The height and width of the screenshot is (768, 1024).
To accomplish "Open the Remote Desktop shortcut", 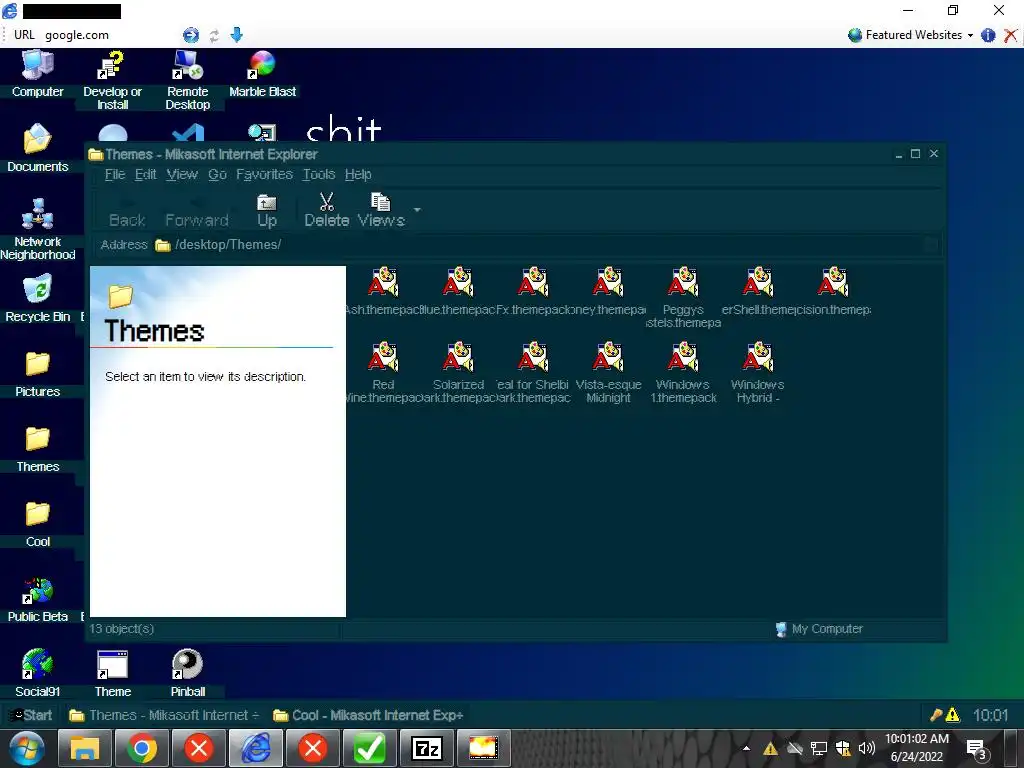I will [x=187, y=80].
